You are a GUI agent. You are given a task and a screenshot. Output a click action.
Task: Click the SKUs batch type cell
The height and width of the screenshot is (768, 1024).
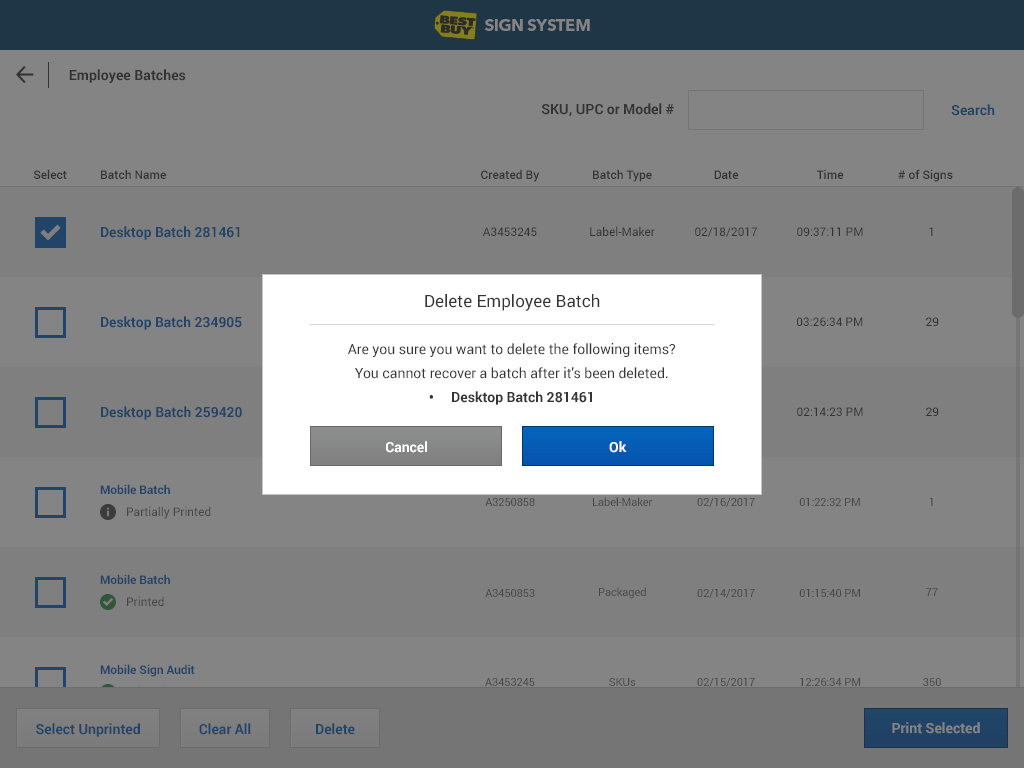[622, 682]
